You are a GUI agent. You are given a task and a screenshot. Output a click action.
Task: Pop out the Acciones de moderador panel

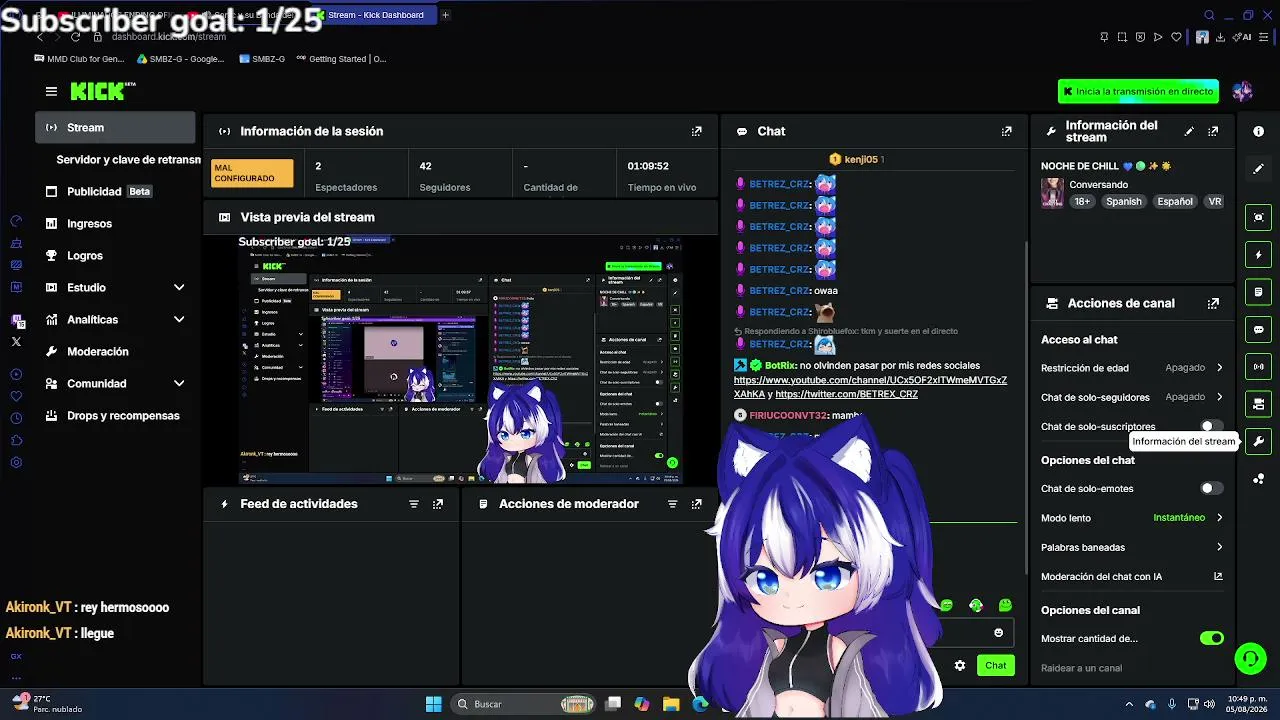tap(697, 504)
